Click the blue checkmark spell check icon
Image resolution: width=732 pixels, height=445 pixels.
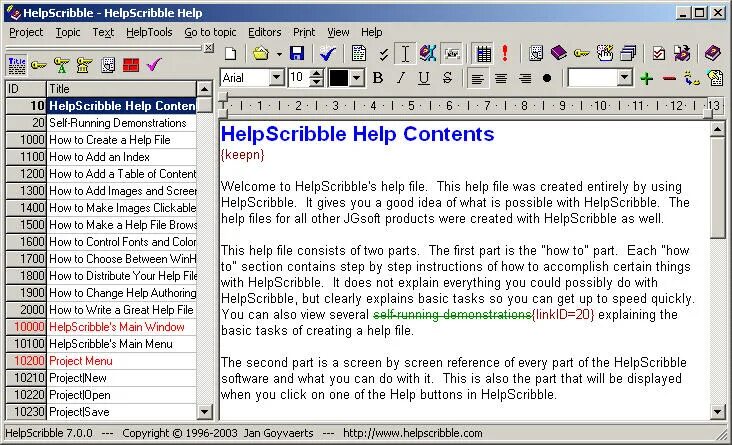[x=328, y=53]
